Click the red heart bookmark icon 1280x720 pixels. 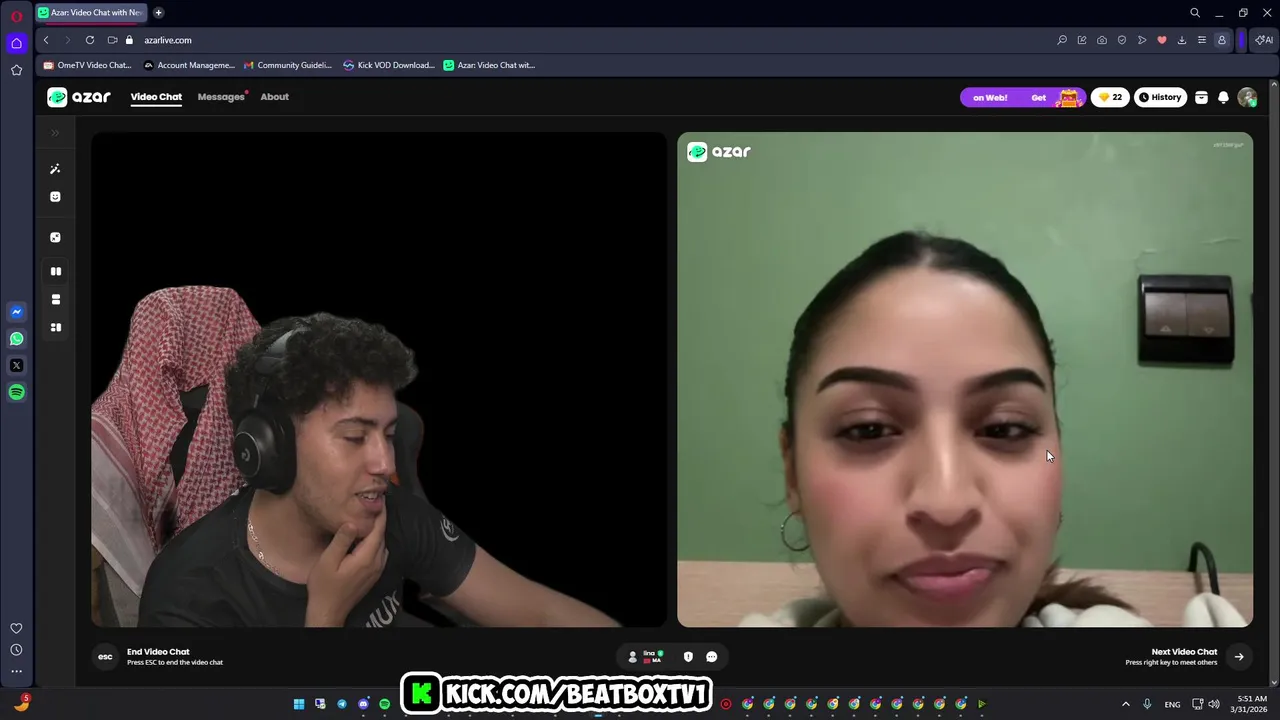tap(1162, 40)
